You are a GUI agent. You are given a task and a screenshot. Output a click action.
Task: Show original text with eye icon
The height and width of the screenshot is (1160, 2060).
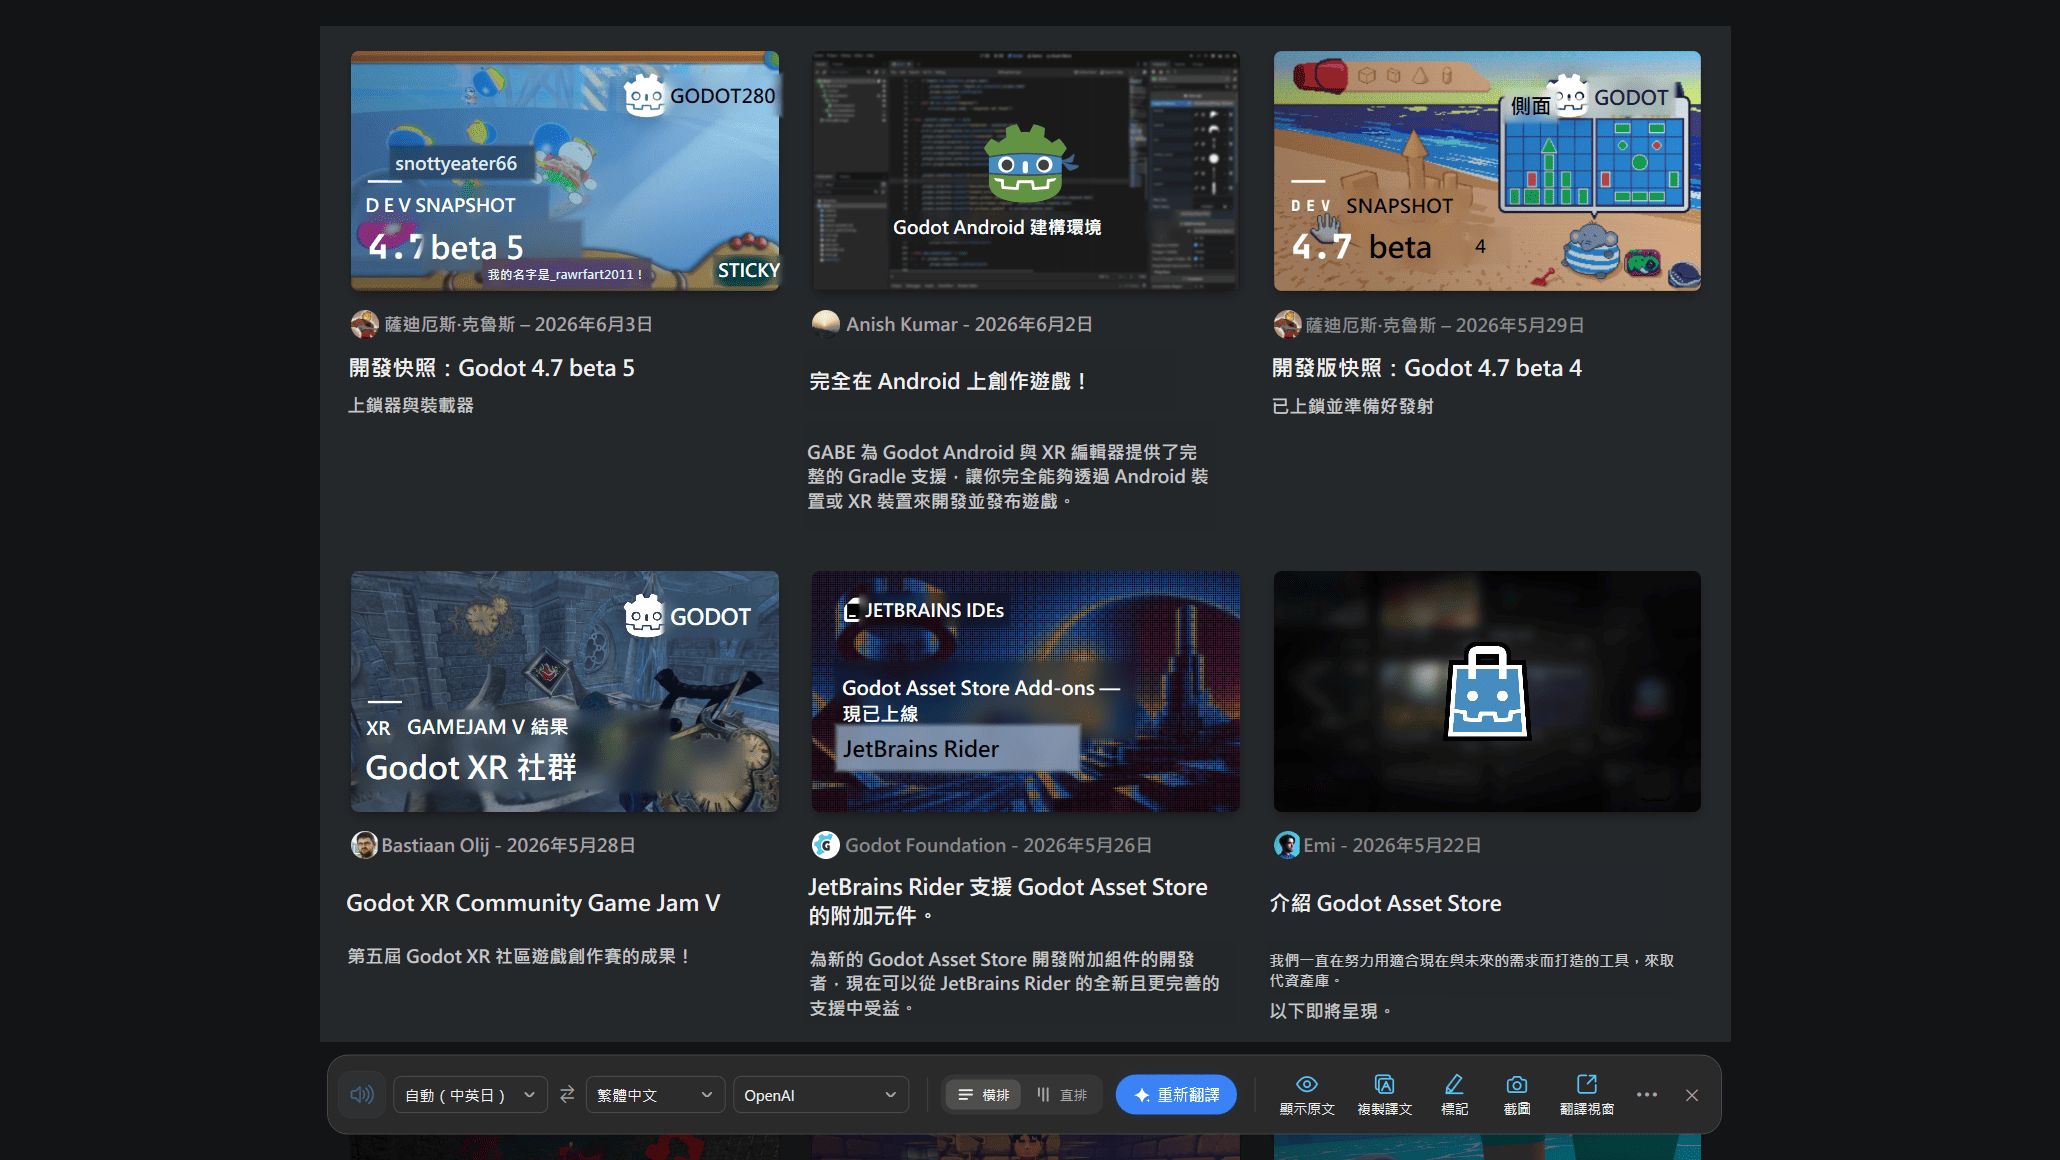pos(1307,1095)
